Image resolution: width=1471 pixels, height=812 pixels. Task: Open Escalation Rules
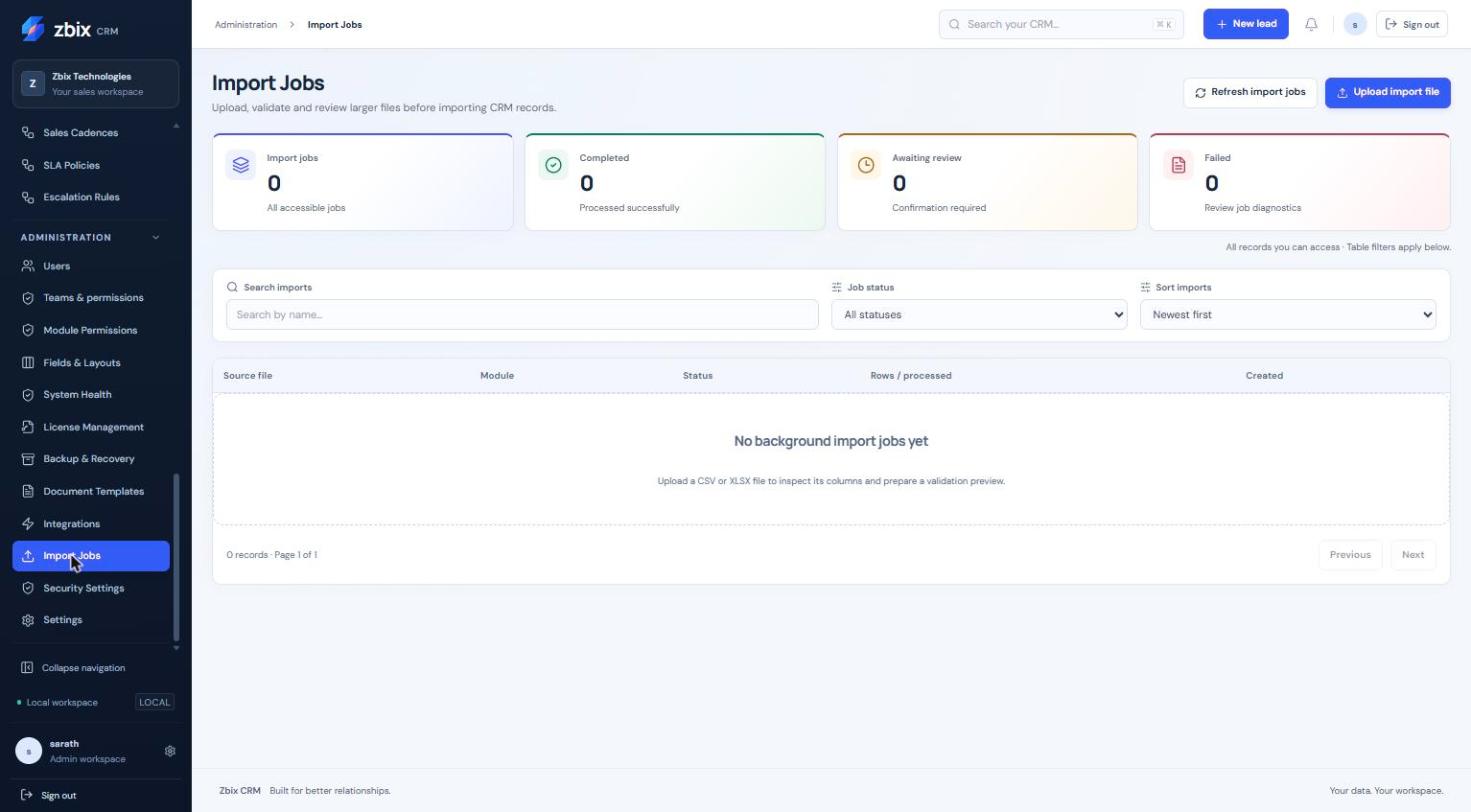click(x=91, y=197)
